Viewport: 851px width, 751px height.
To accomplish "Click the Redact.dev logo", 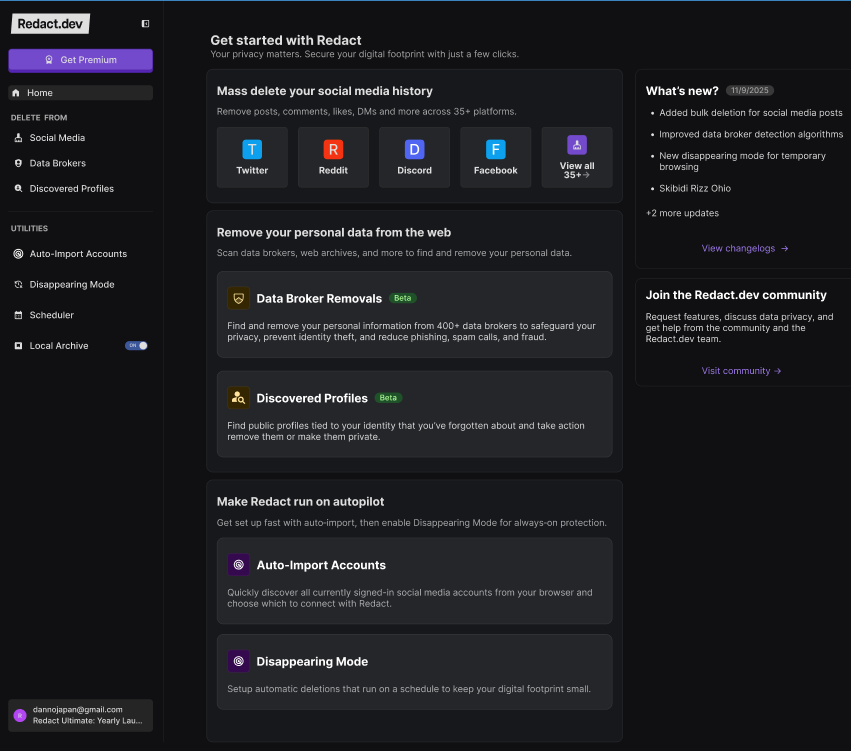I will click(50, 24).
